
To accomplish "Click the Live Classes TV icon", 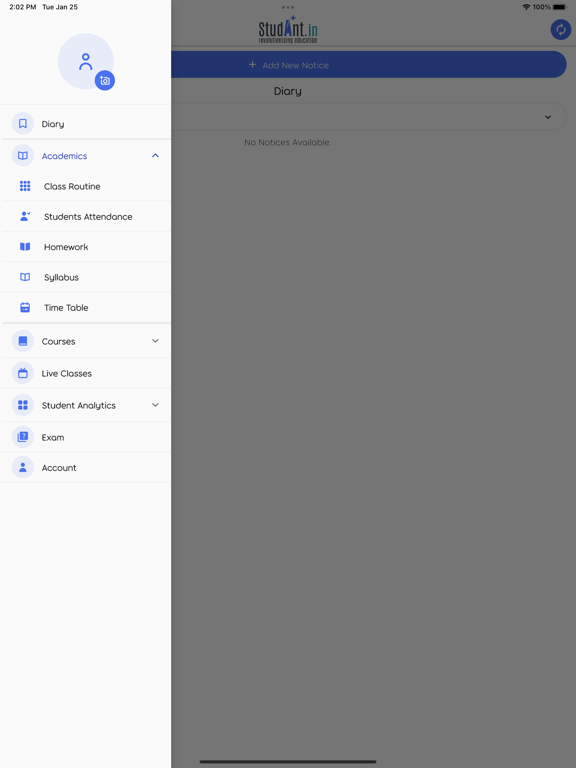I will pyautogui.click(x=23, y=373).
